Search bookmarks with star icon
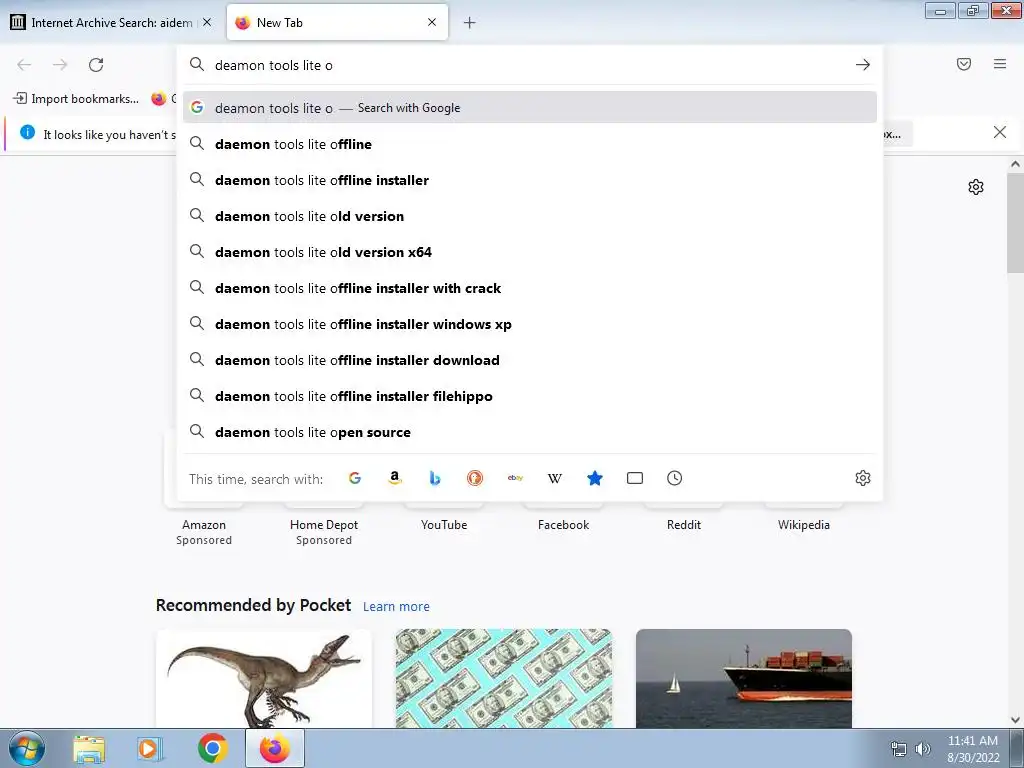1024x768 pixels. click(x=594, y=478)
